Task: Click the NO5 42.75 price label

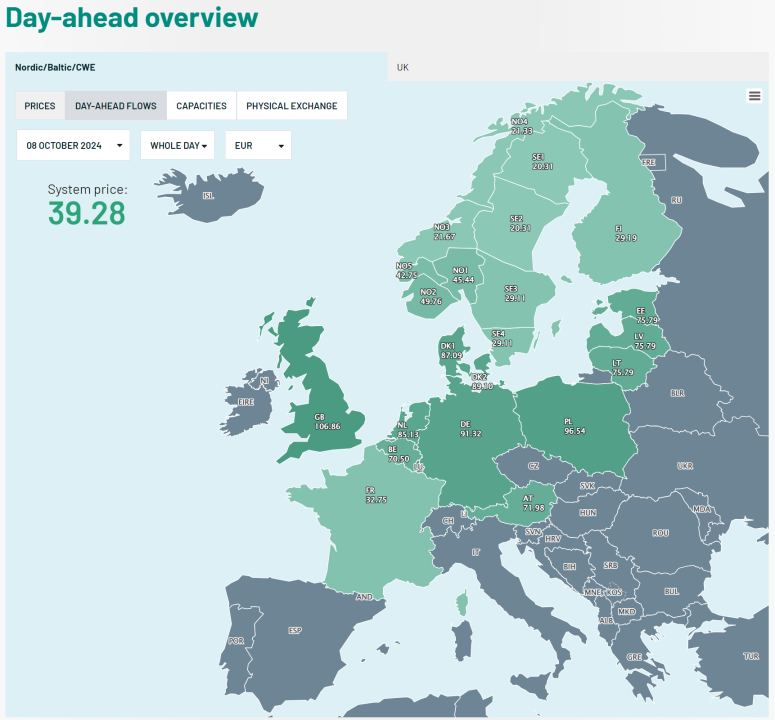Action: (x=406, y=270)
